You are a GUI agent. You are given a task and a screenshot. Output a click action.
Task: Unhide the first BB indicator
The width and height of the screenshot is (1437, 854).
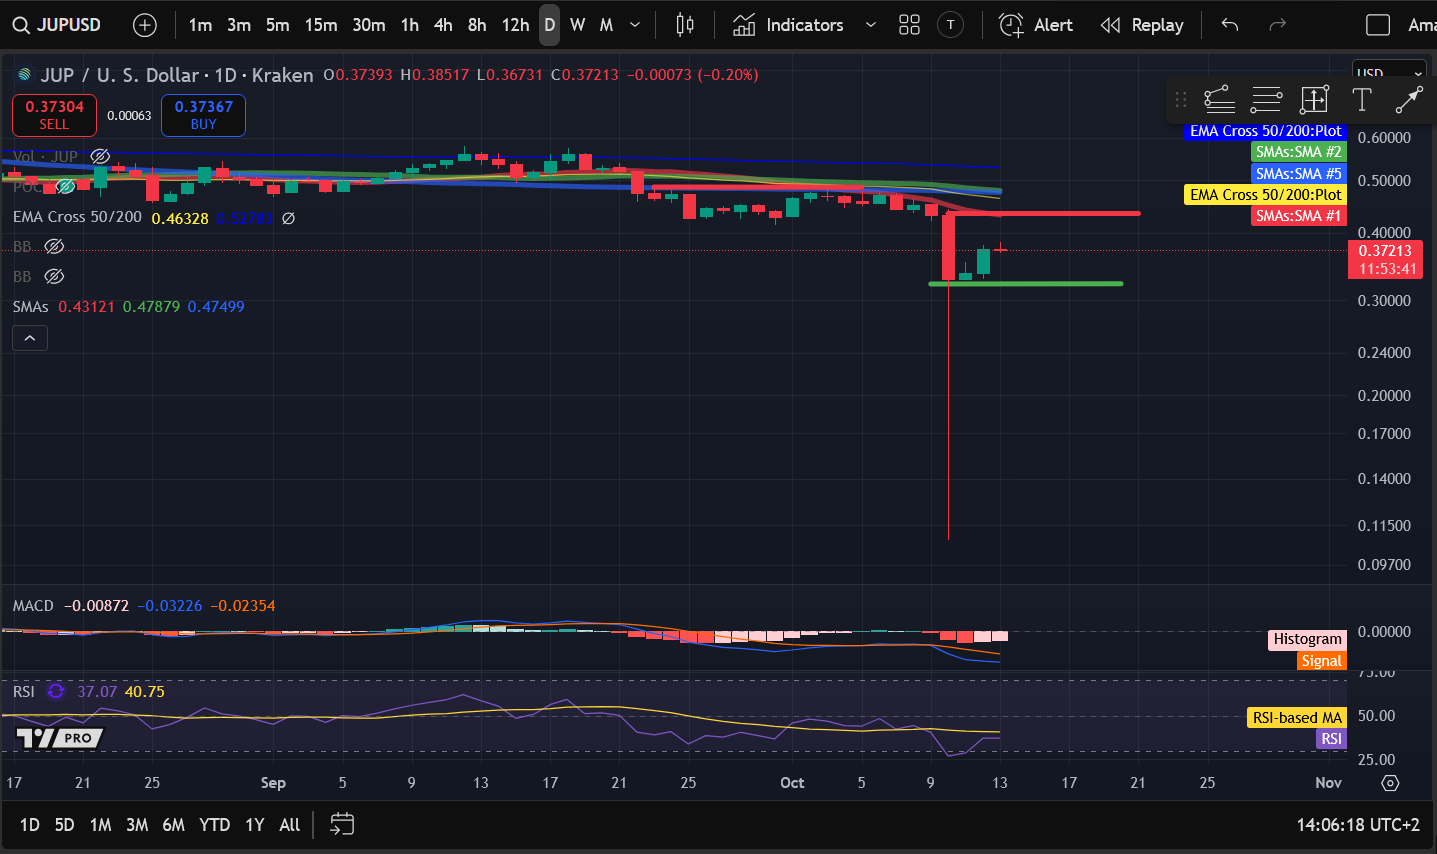(x=55, y=246)
